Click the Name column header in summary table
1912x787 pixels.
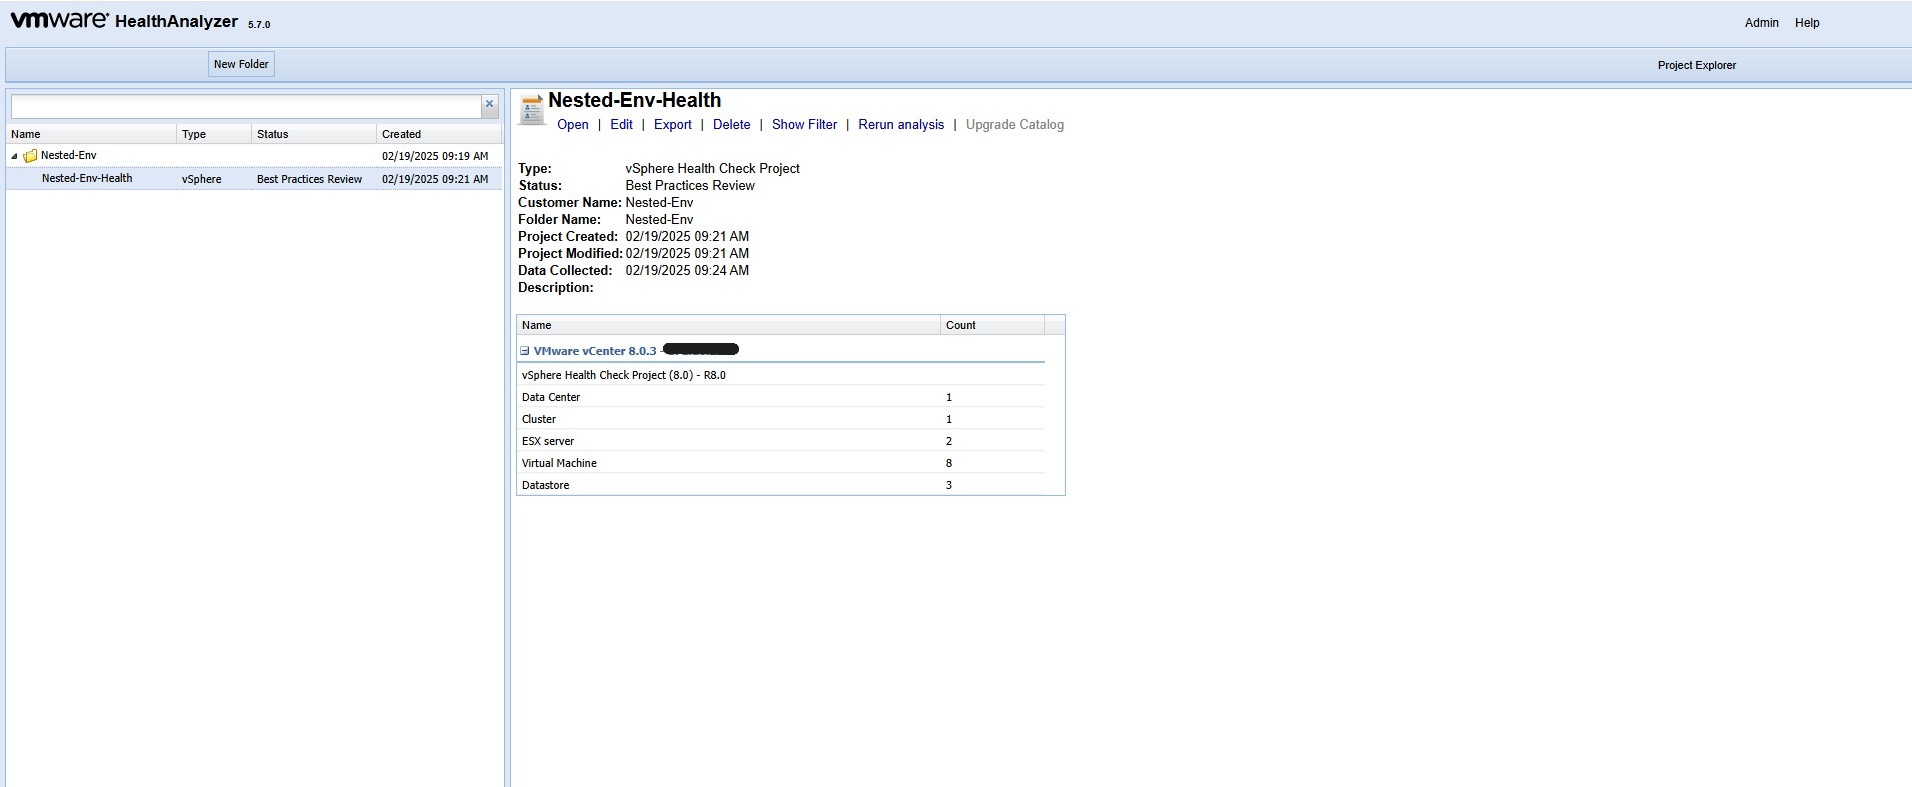[728, 325]
